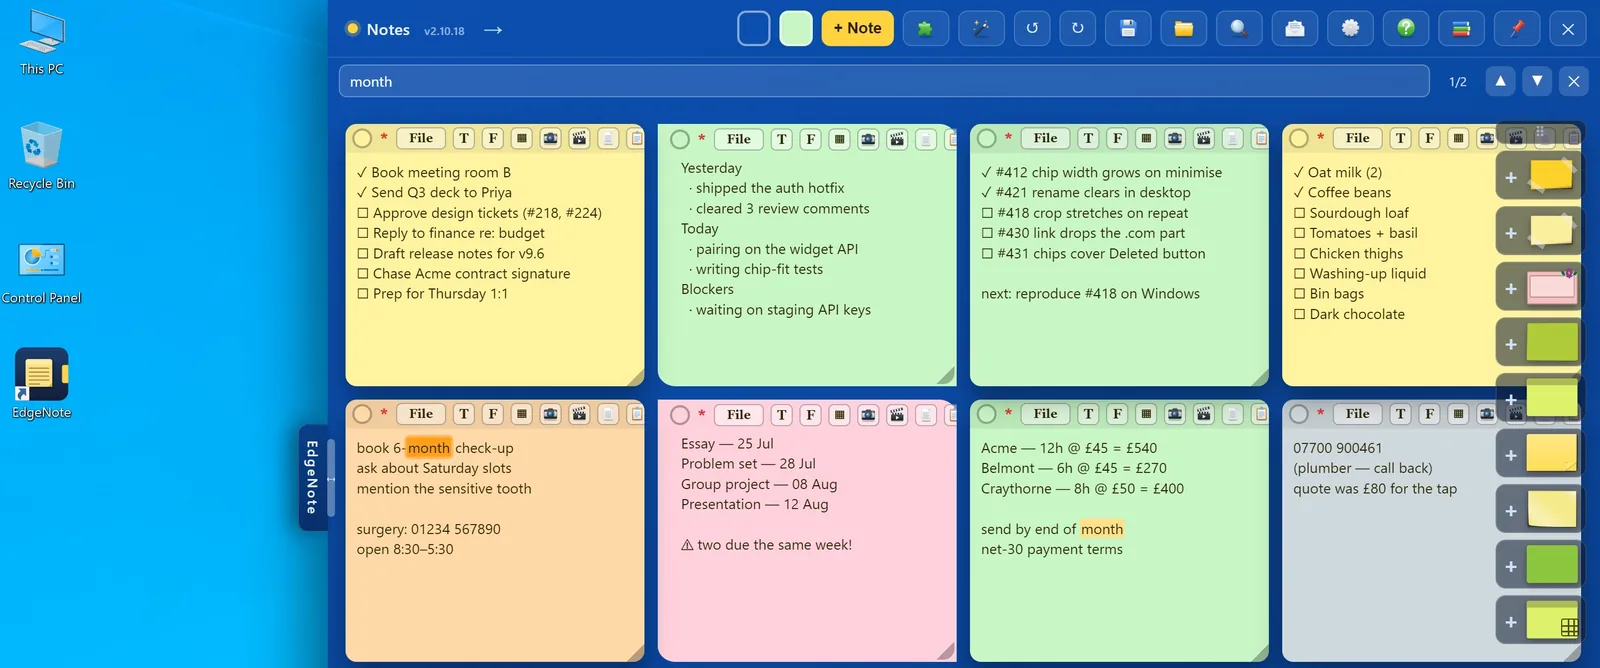Click the camera icon on the meeting room note

click(x=550, y=138)
